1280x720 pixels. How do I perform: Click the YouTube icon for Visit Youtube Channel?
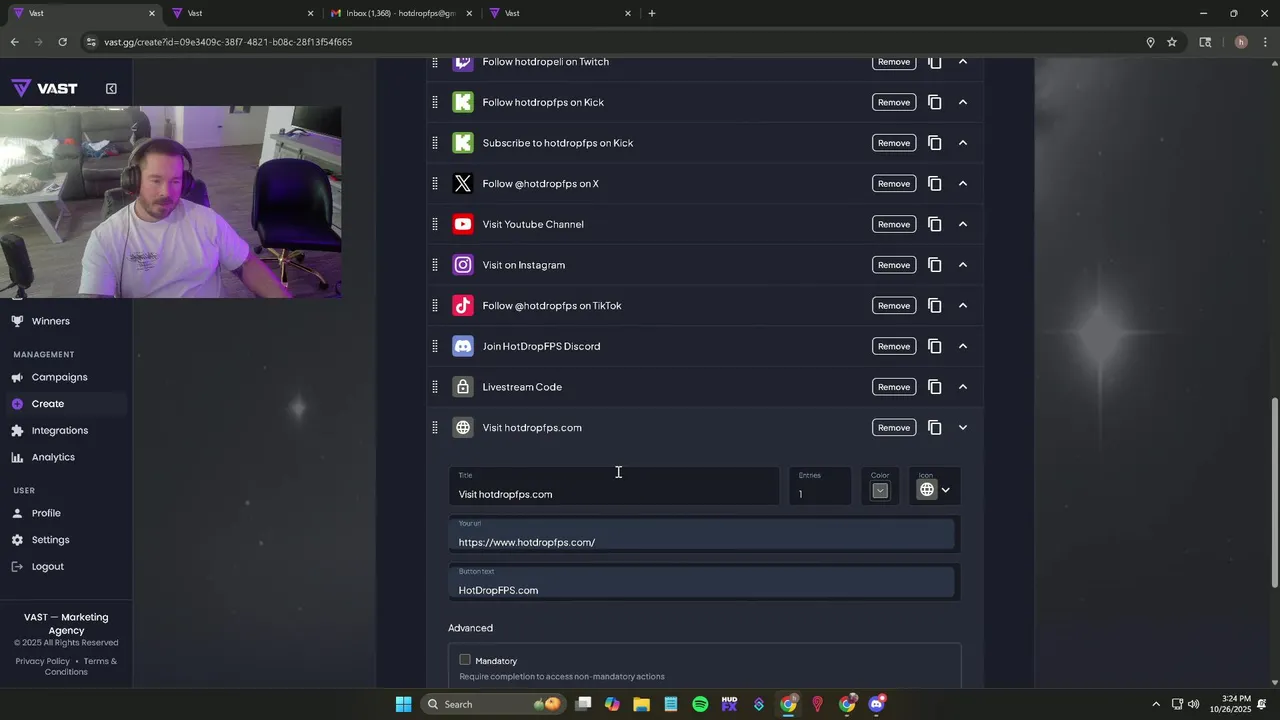click(462, 224)
